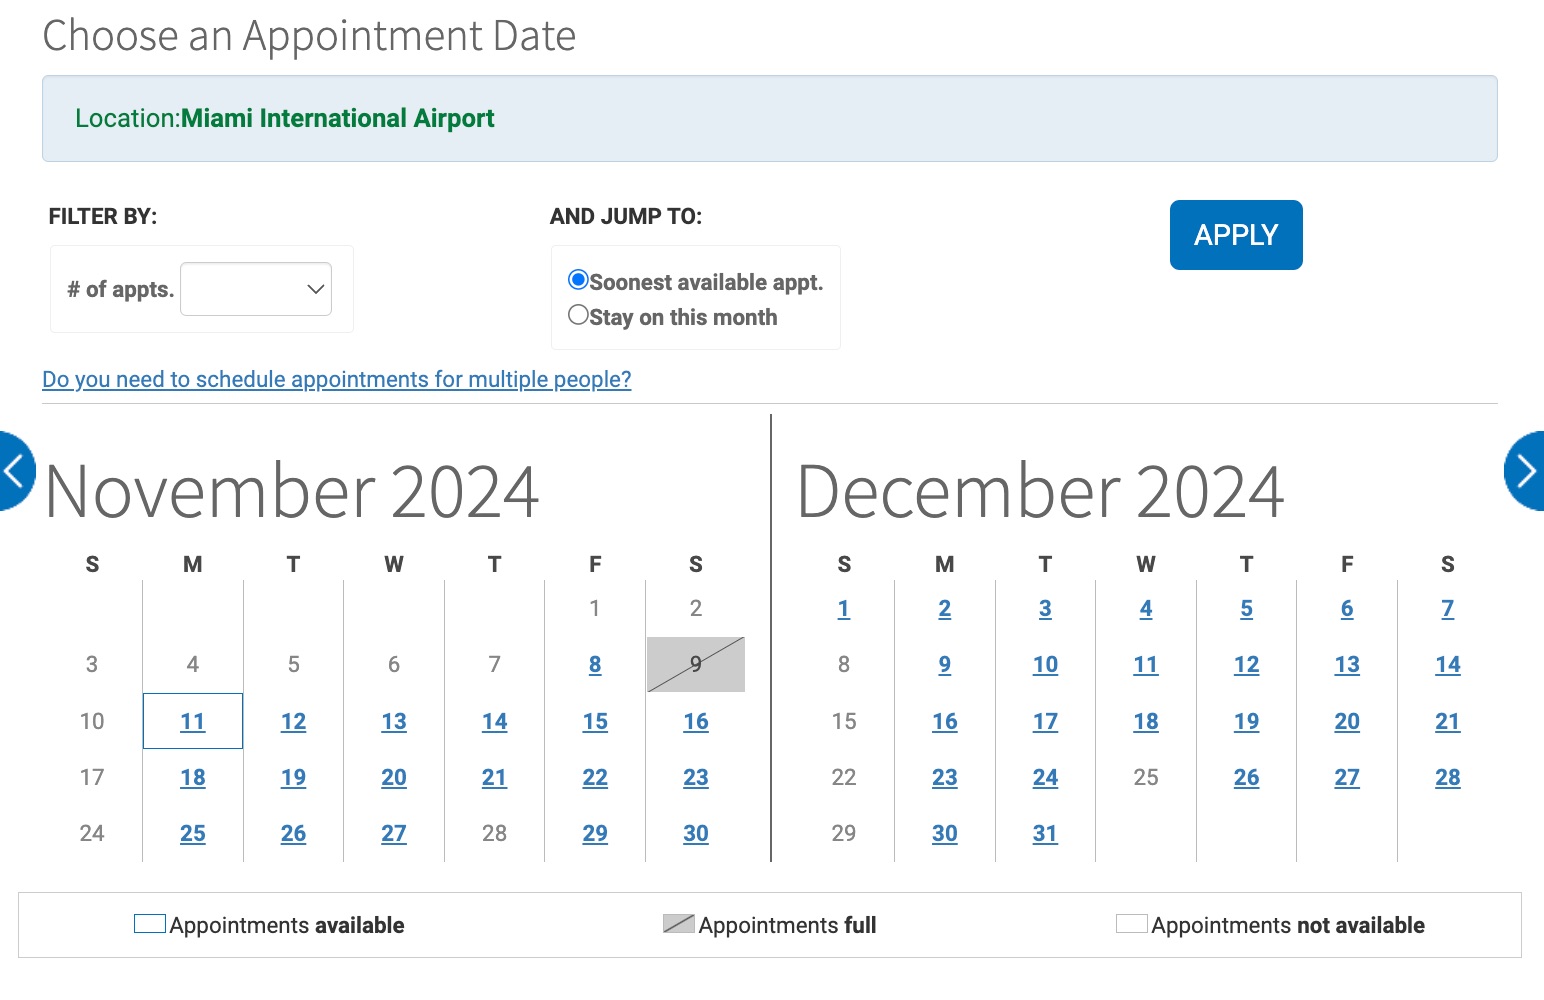
Task: Select November 29 appointment date
Action: 595,833
